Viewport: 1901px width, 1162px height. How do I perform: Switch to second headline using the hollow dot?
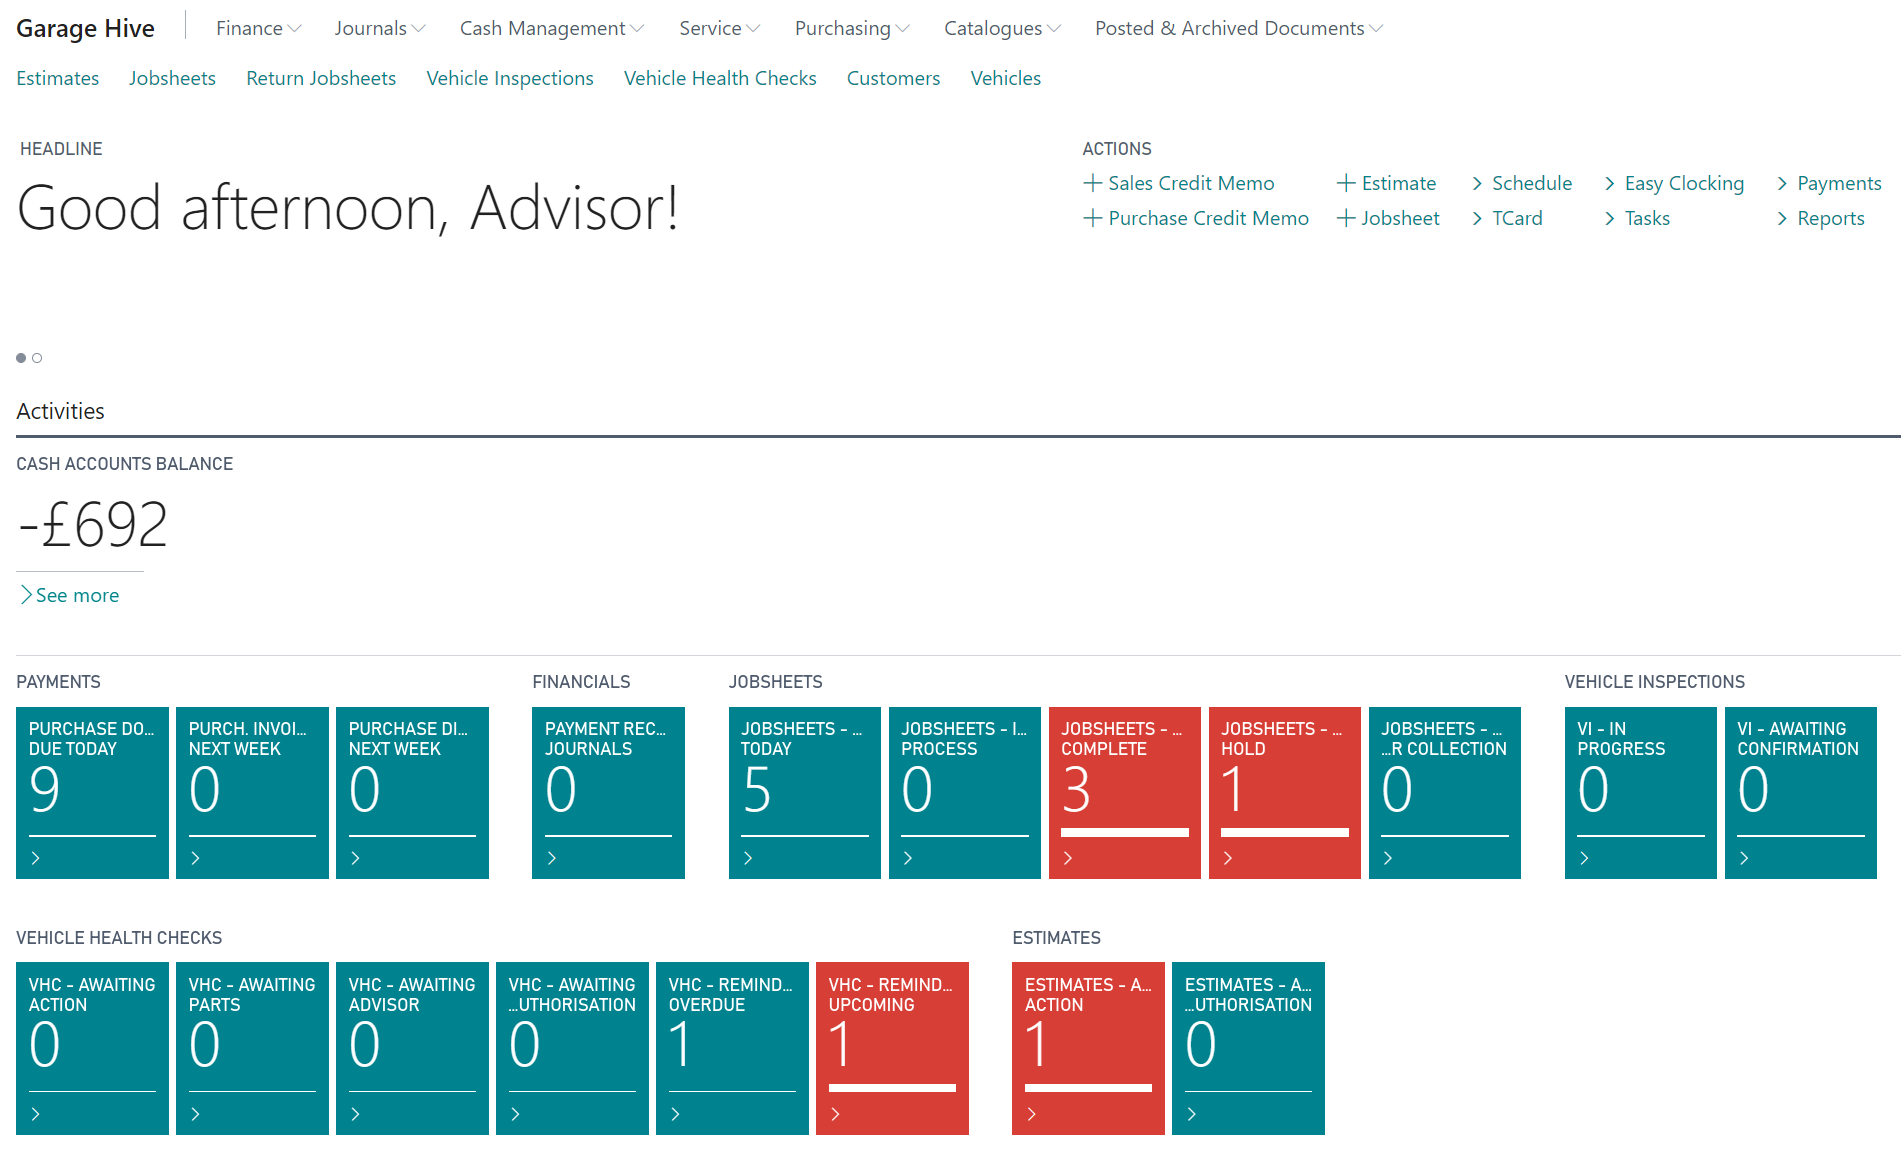pyautogui.click(x=37, y=358)
